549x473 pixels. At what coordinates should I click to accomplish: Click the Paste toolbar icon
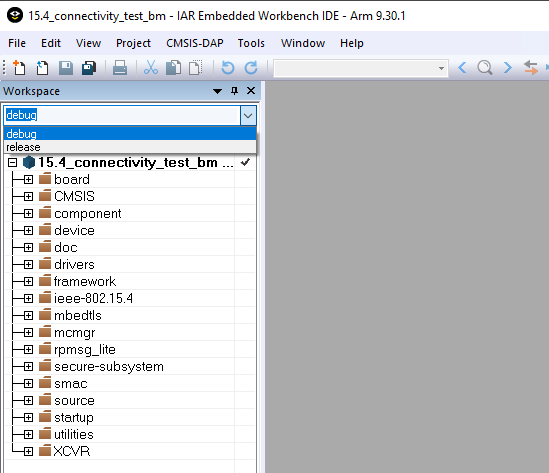[x=196, y=68]
